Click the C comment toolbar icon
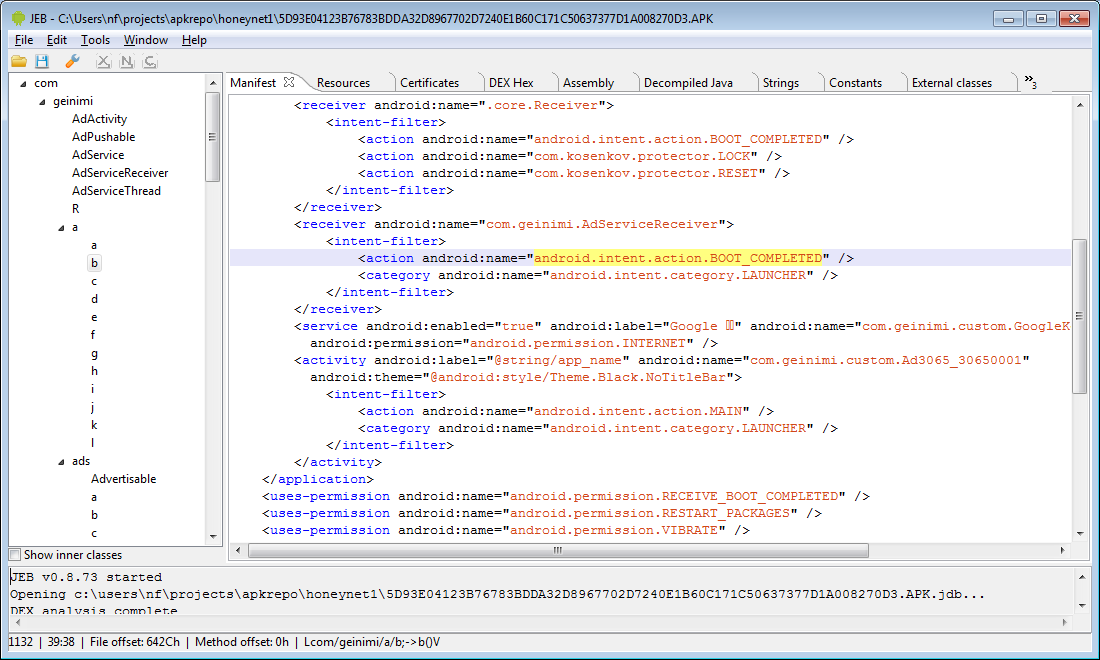The width and height of the screenshot is (1100, 660). coord(150,62)
